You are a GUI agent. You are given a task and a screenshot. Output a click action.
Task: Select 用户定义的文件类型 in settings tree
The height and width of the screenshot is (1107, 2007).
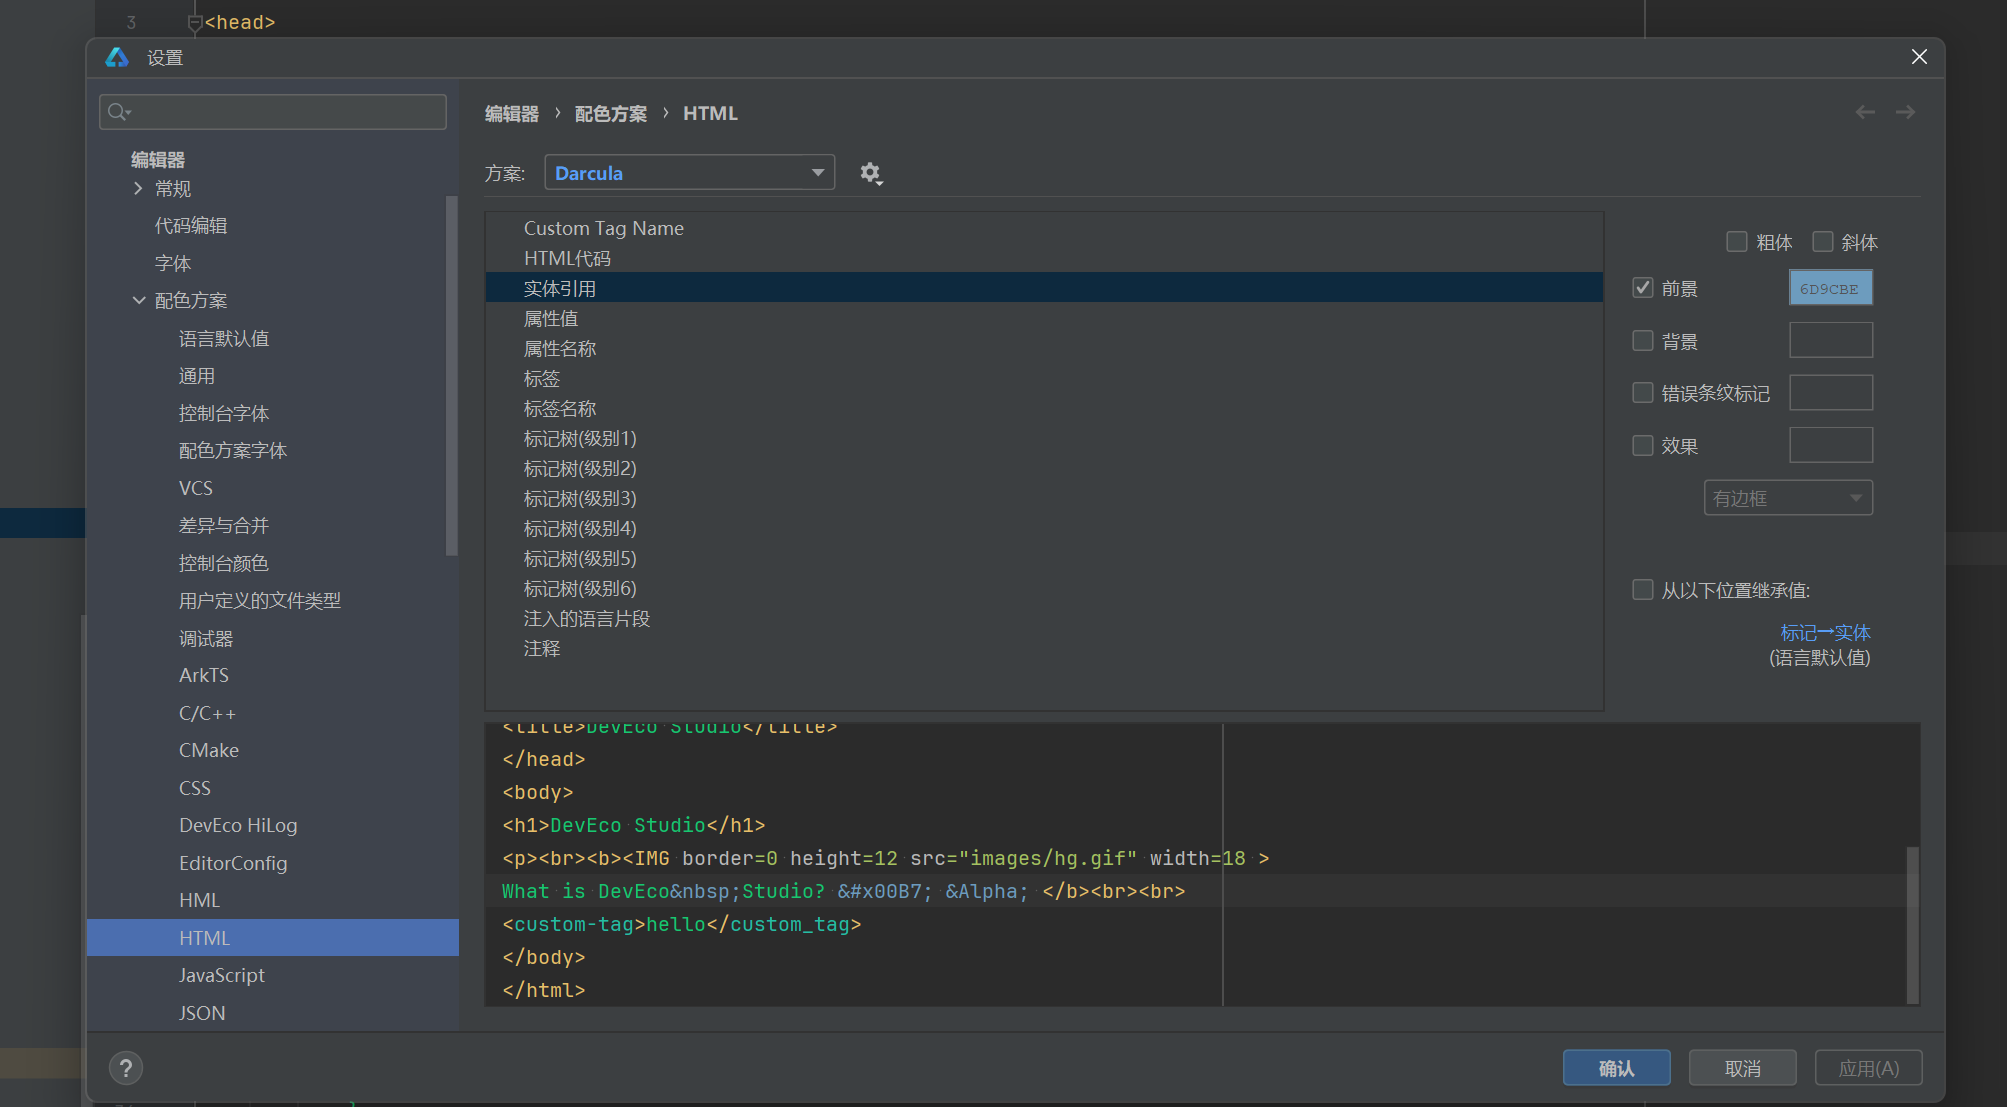pyautogui.click(x=260, y=600)
